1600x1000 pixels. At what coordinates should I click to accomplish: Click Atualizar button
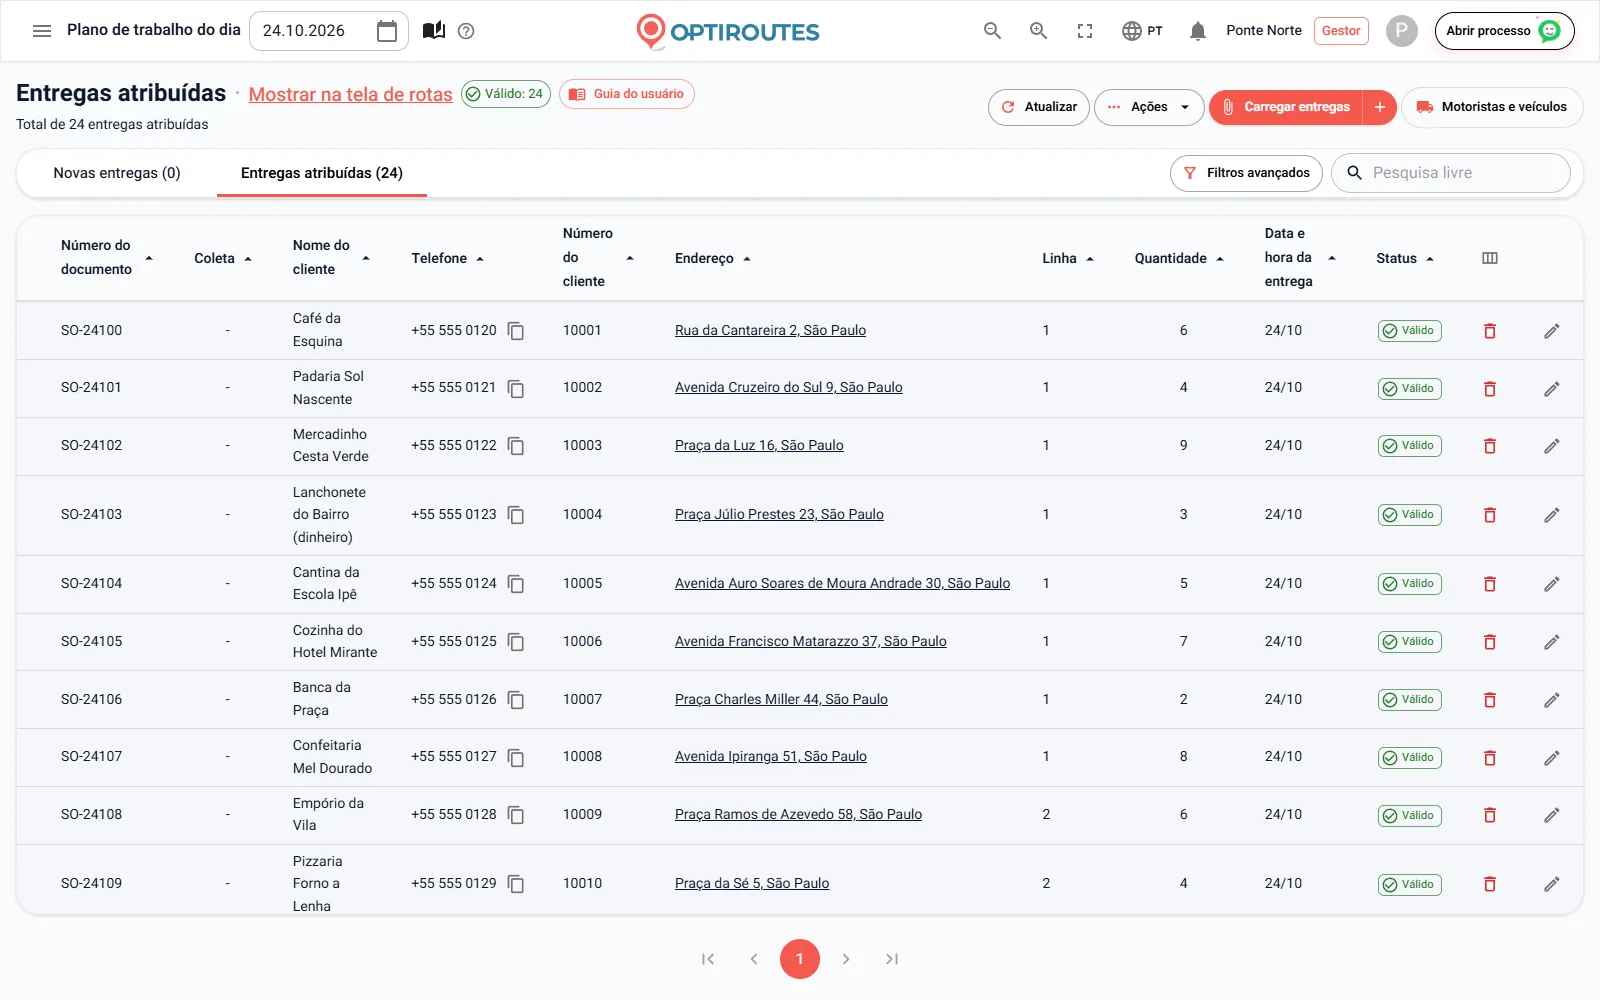pyautogui.click(x=1039, y=107)
